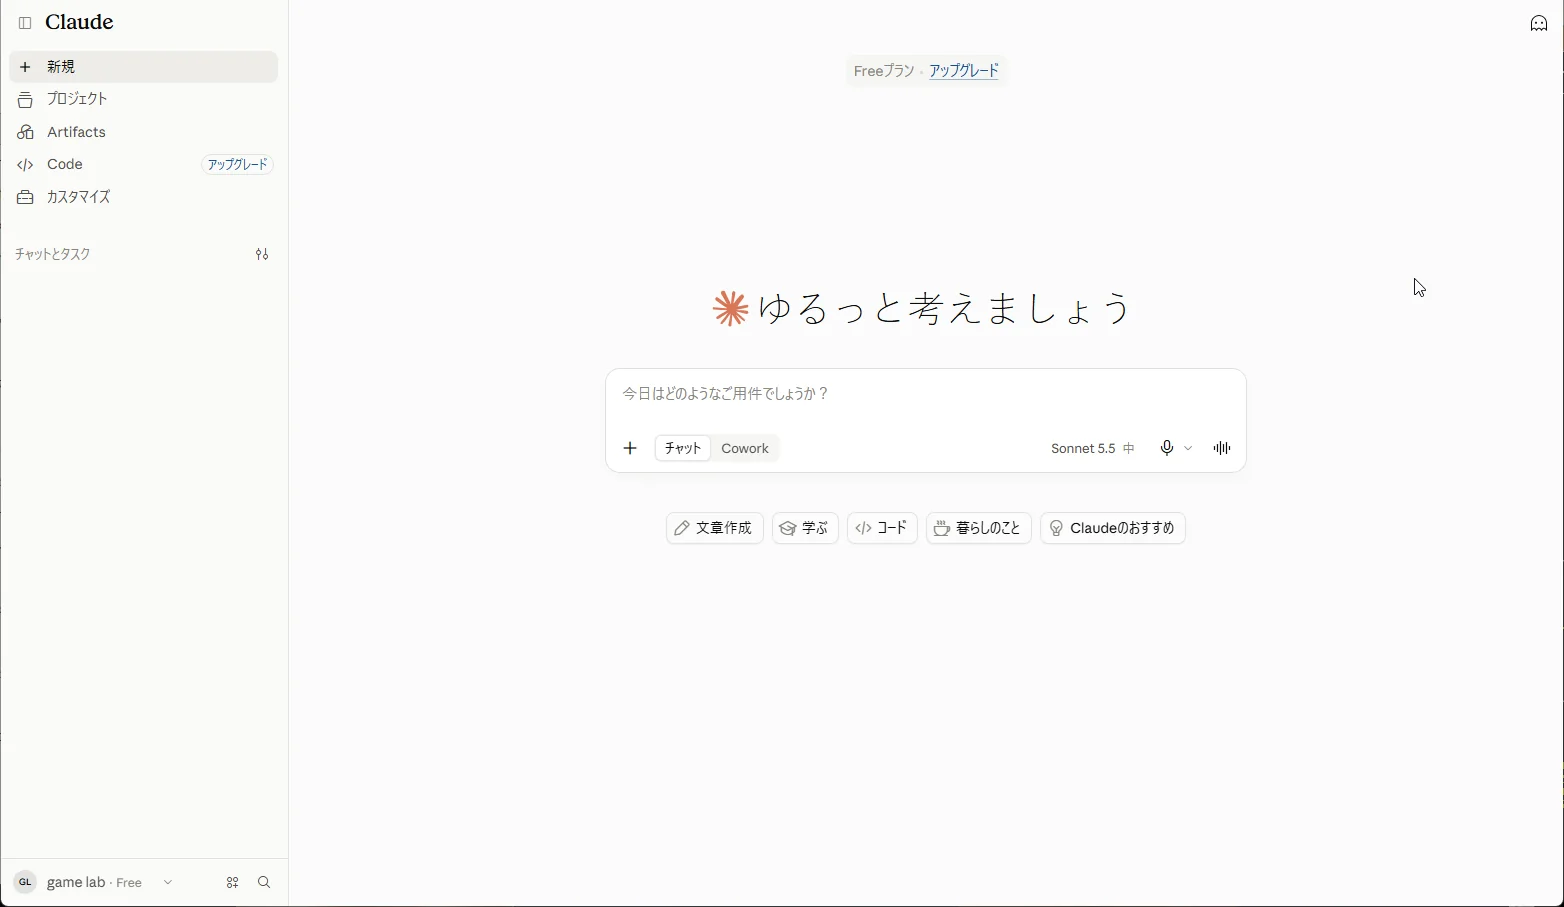Open Artifacts in the sidebar
1564x907 pixels.
[x=143, y=132]
